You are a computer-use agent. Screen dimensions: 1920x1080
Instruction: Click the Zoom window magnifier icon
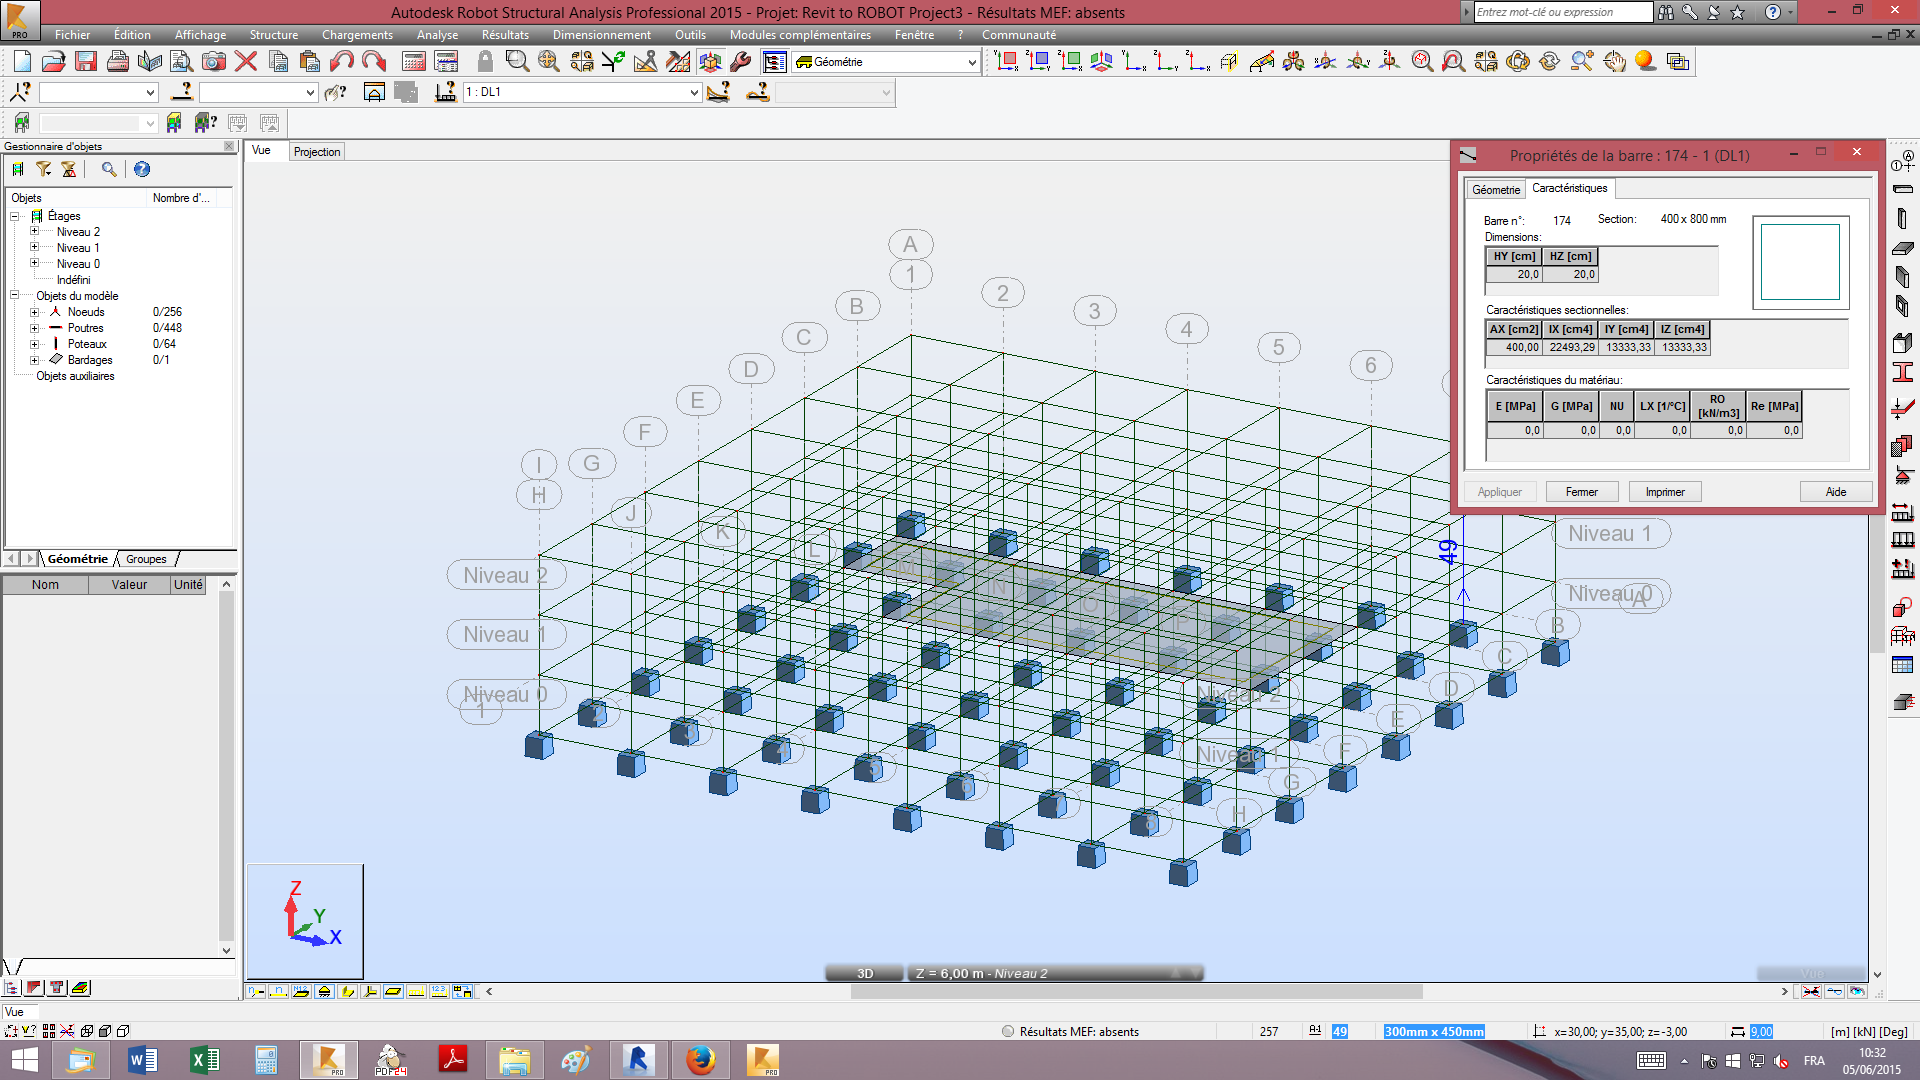(x=517, y=62)
